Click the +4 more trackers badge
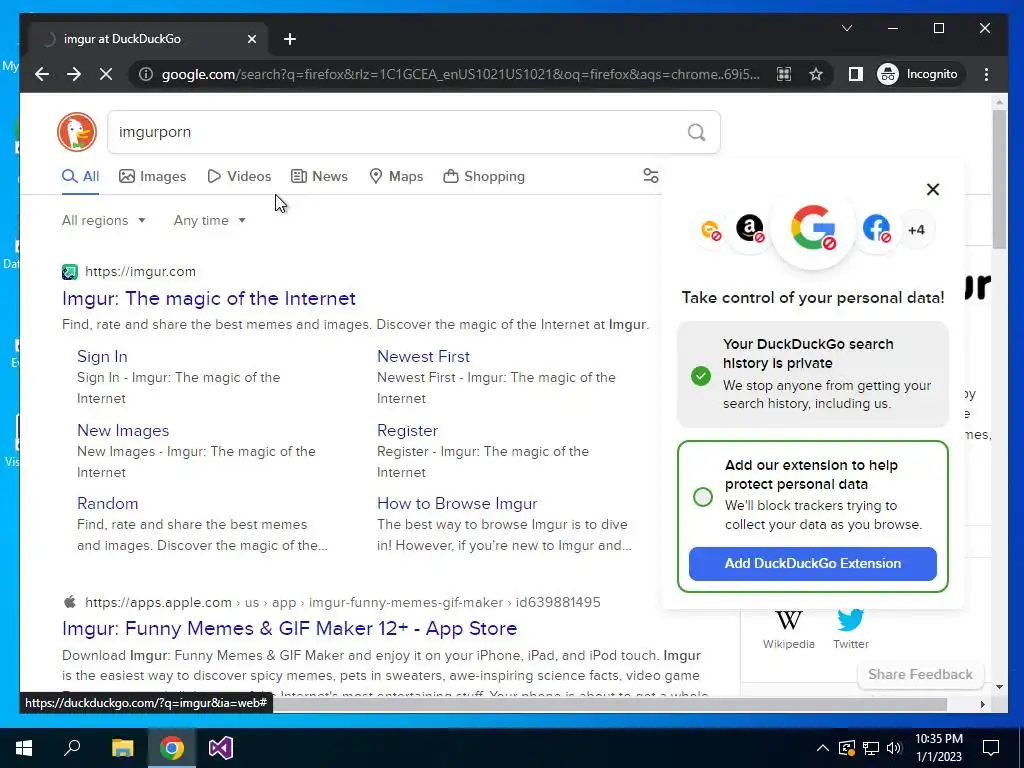1024x768 pixels. point(916,230)
